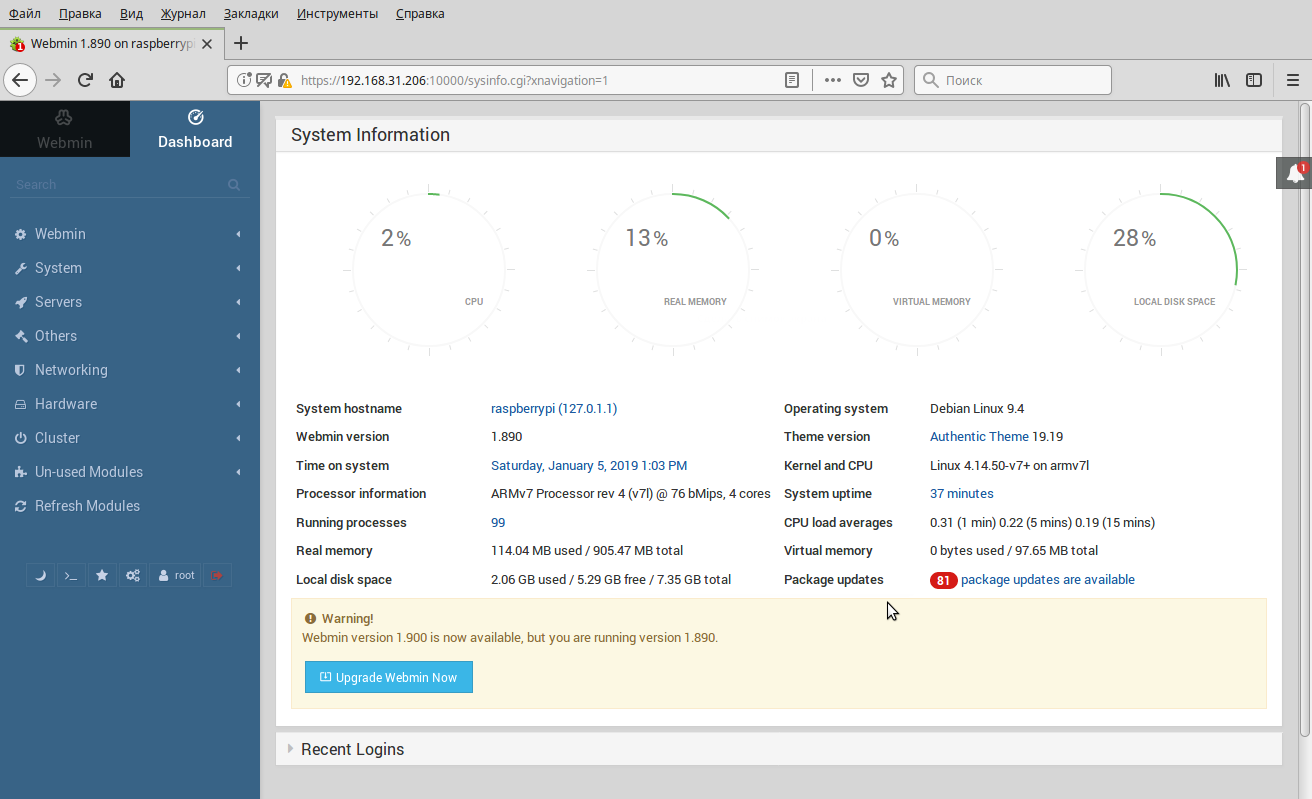The image size is (1312, 799).
Task: Click the browser Forward arrow button
Action: 54,80
